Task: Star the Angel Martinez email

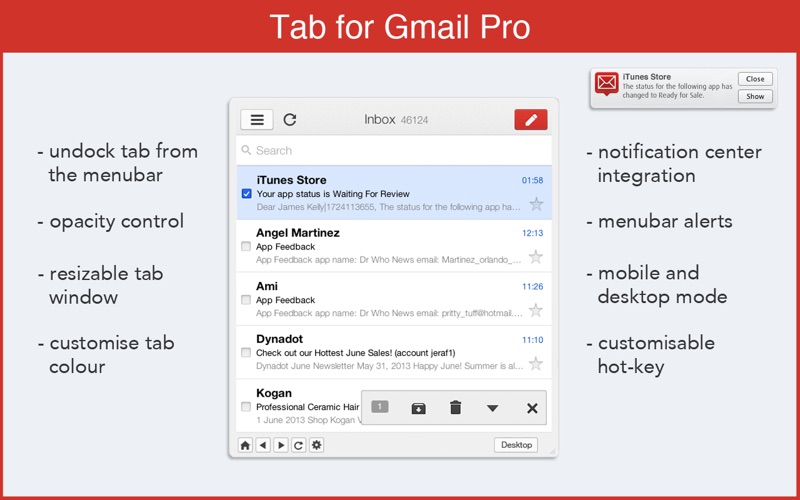Action: (536, 257)
